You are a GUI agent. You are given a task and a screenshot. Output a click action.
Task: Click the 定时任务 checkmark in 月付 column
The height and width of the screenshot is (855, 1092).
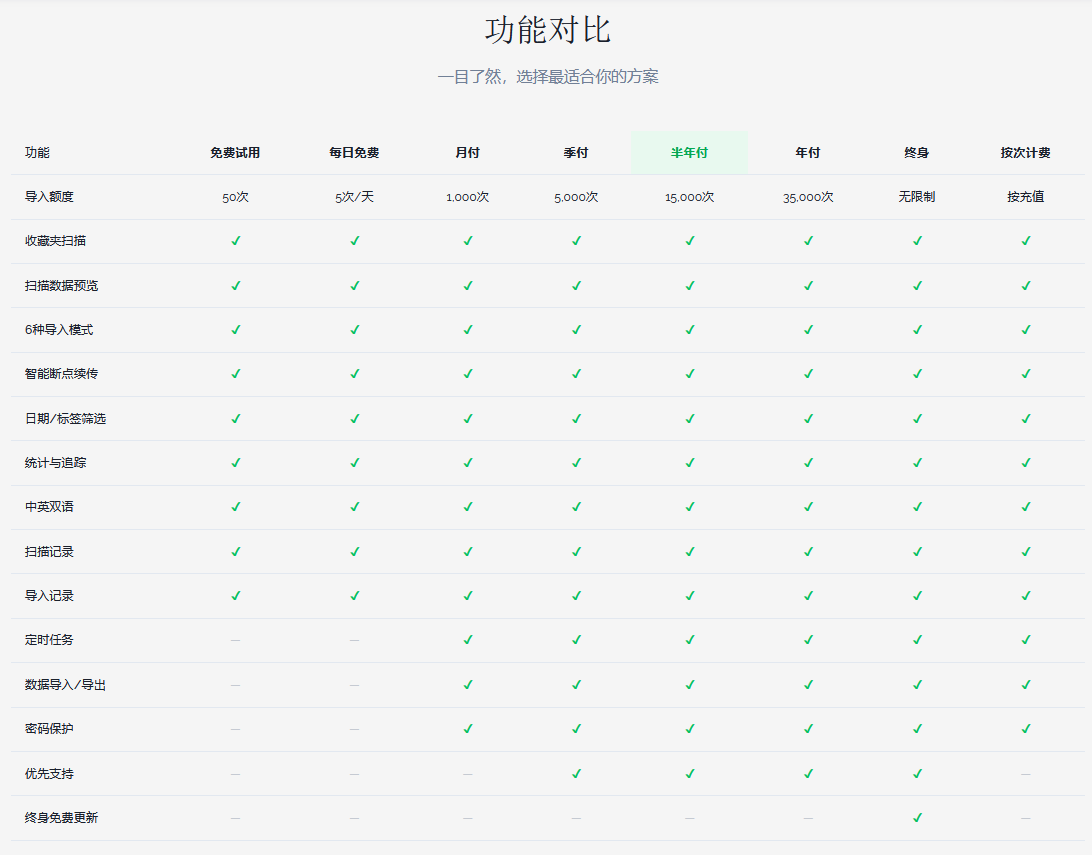[x=468, y=639]
